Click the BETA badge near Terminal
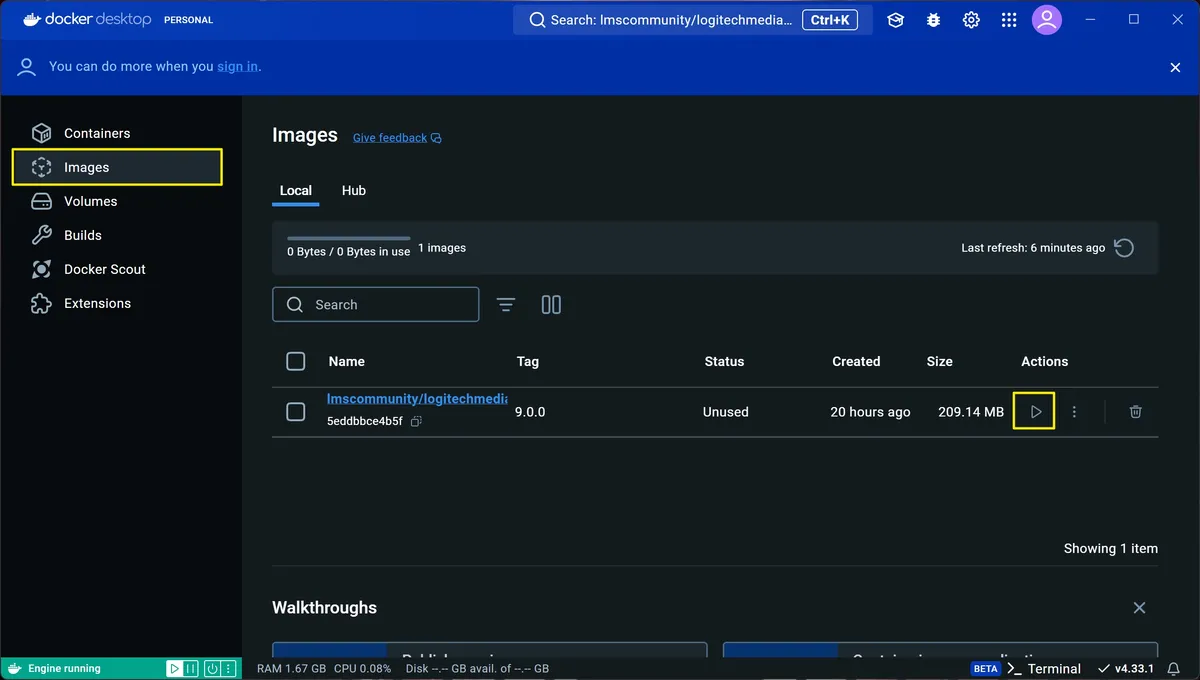Viewport: 1200px width, 680px height. [986, 669]
